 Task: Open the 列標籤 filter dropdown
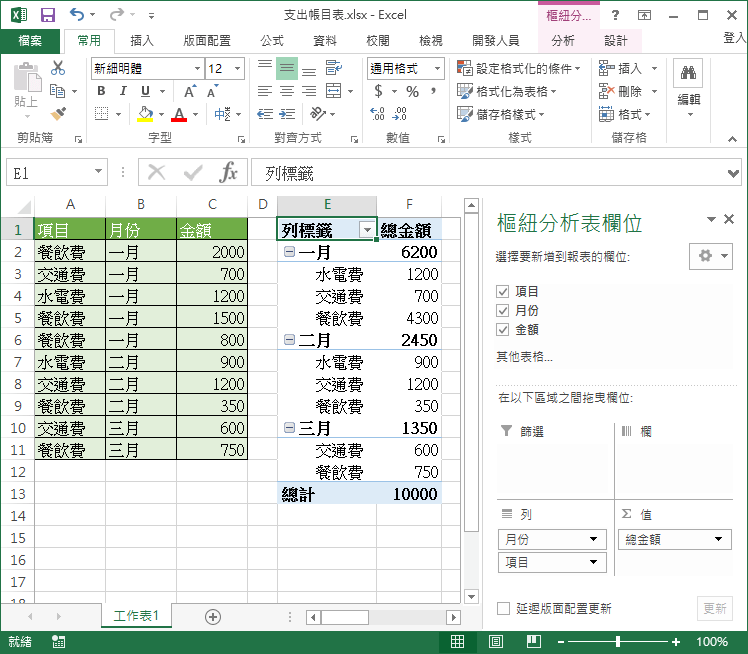coord(367,230)
